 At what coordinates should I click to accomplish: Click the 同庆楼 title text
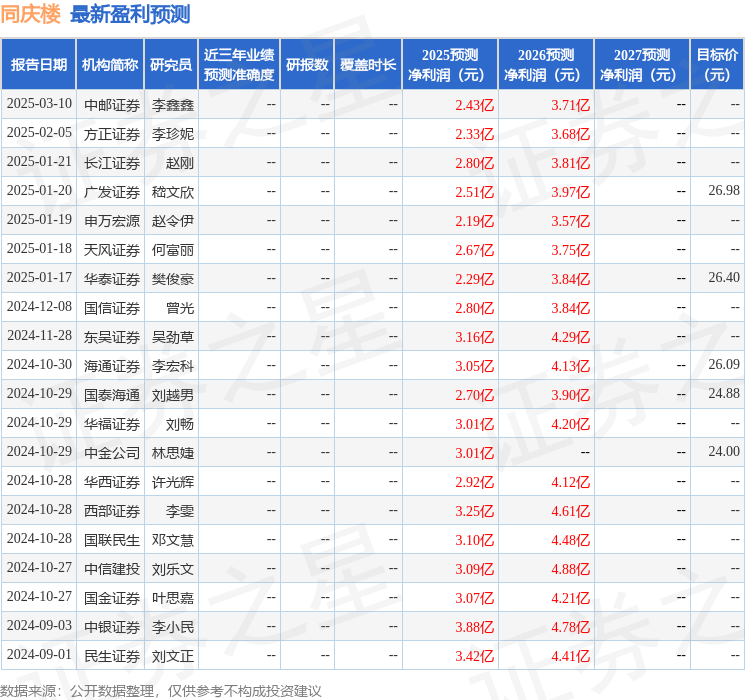pos(30,14)
